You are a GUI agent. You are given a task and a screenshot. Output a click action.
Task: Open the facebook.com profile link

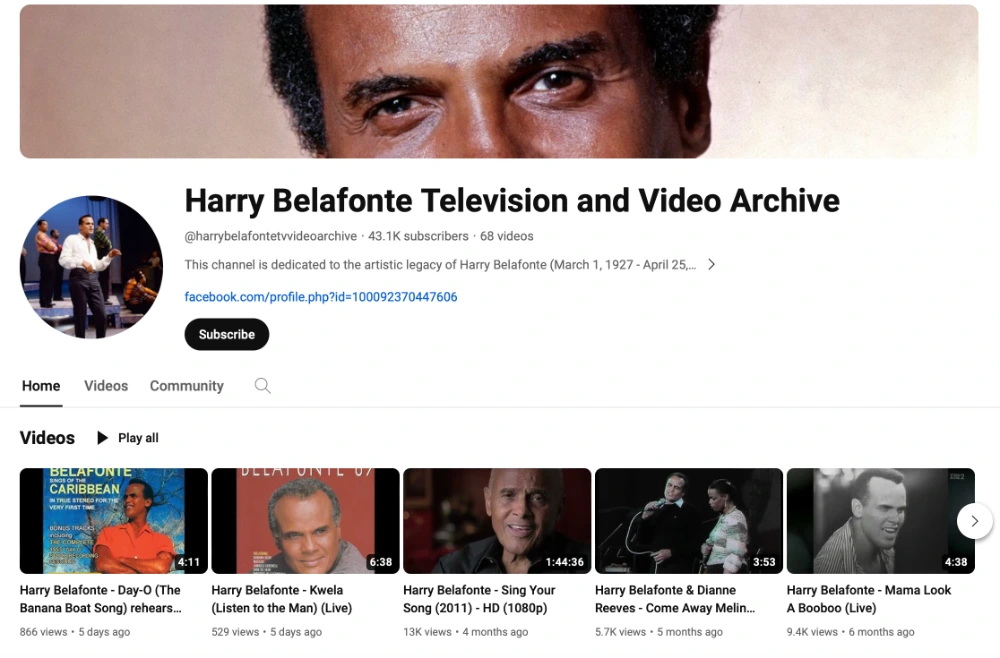pyautogui.click(x=321, y=297)
